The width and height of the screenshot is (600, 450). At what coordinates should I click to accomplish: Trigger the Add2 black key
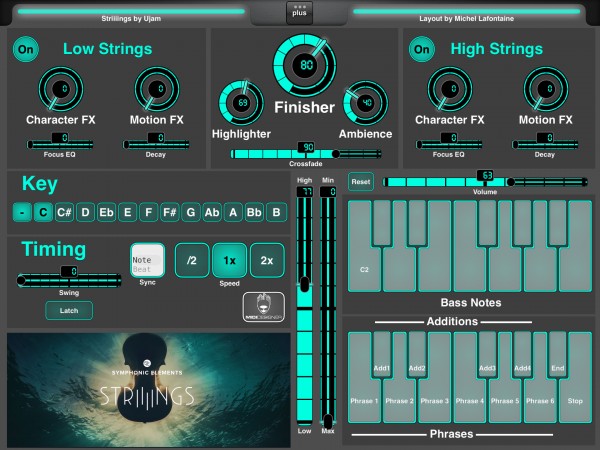417,355
